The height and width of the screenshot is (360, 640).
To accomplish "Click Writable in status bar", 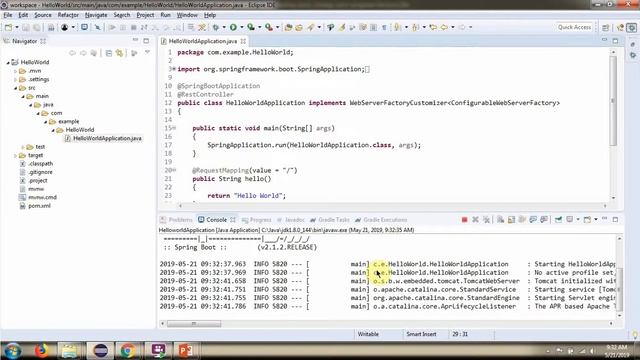I will [x=368, y=334].
